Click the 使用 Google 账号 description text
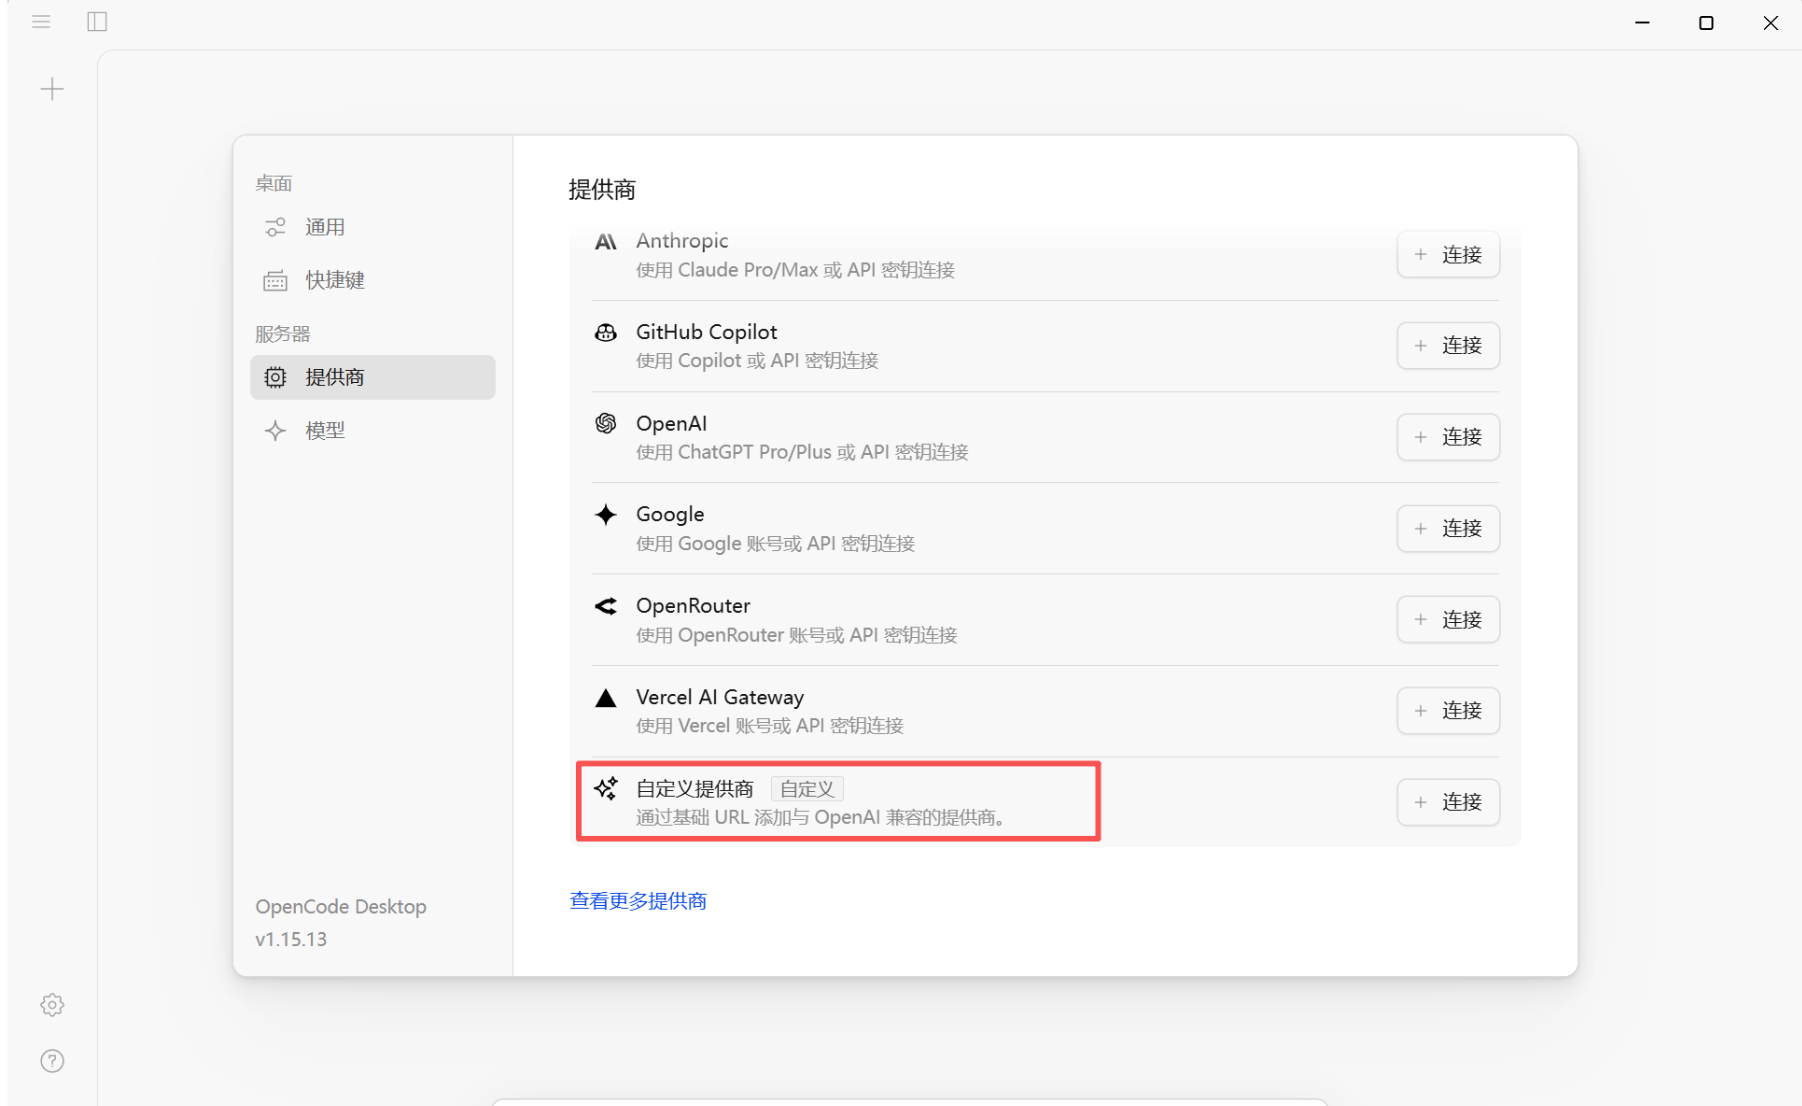Screen dimensions: 1802x1106 point(776,543)
